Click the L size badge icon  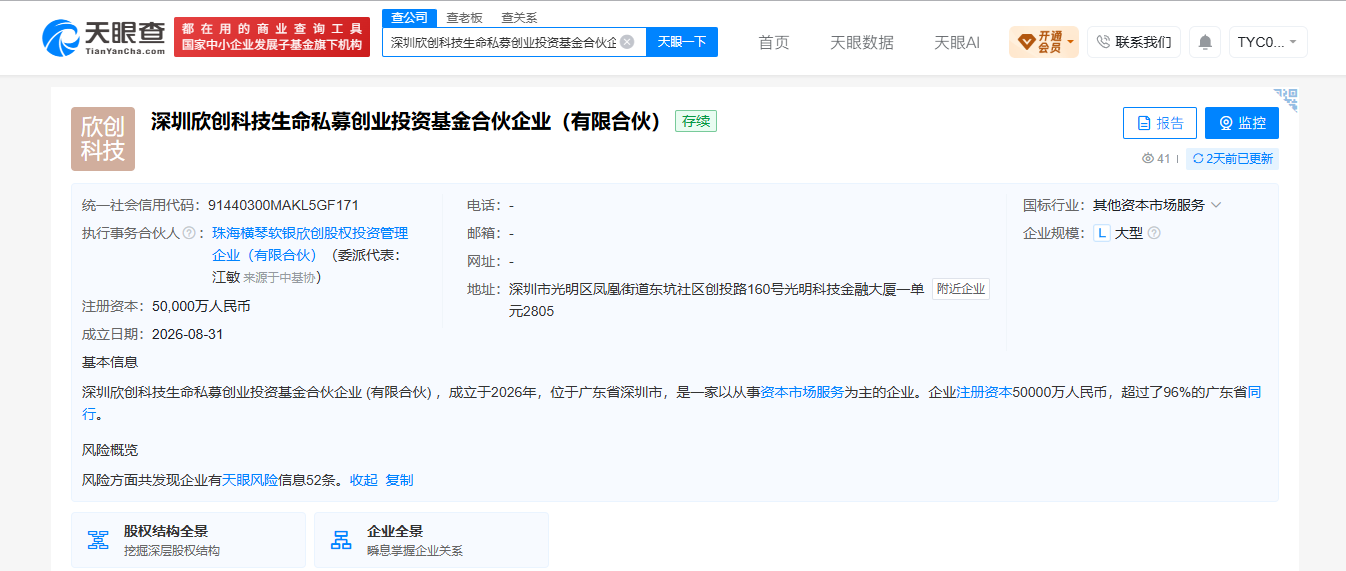coord(1102,233)
